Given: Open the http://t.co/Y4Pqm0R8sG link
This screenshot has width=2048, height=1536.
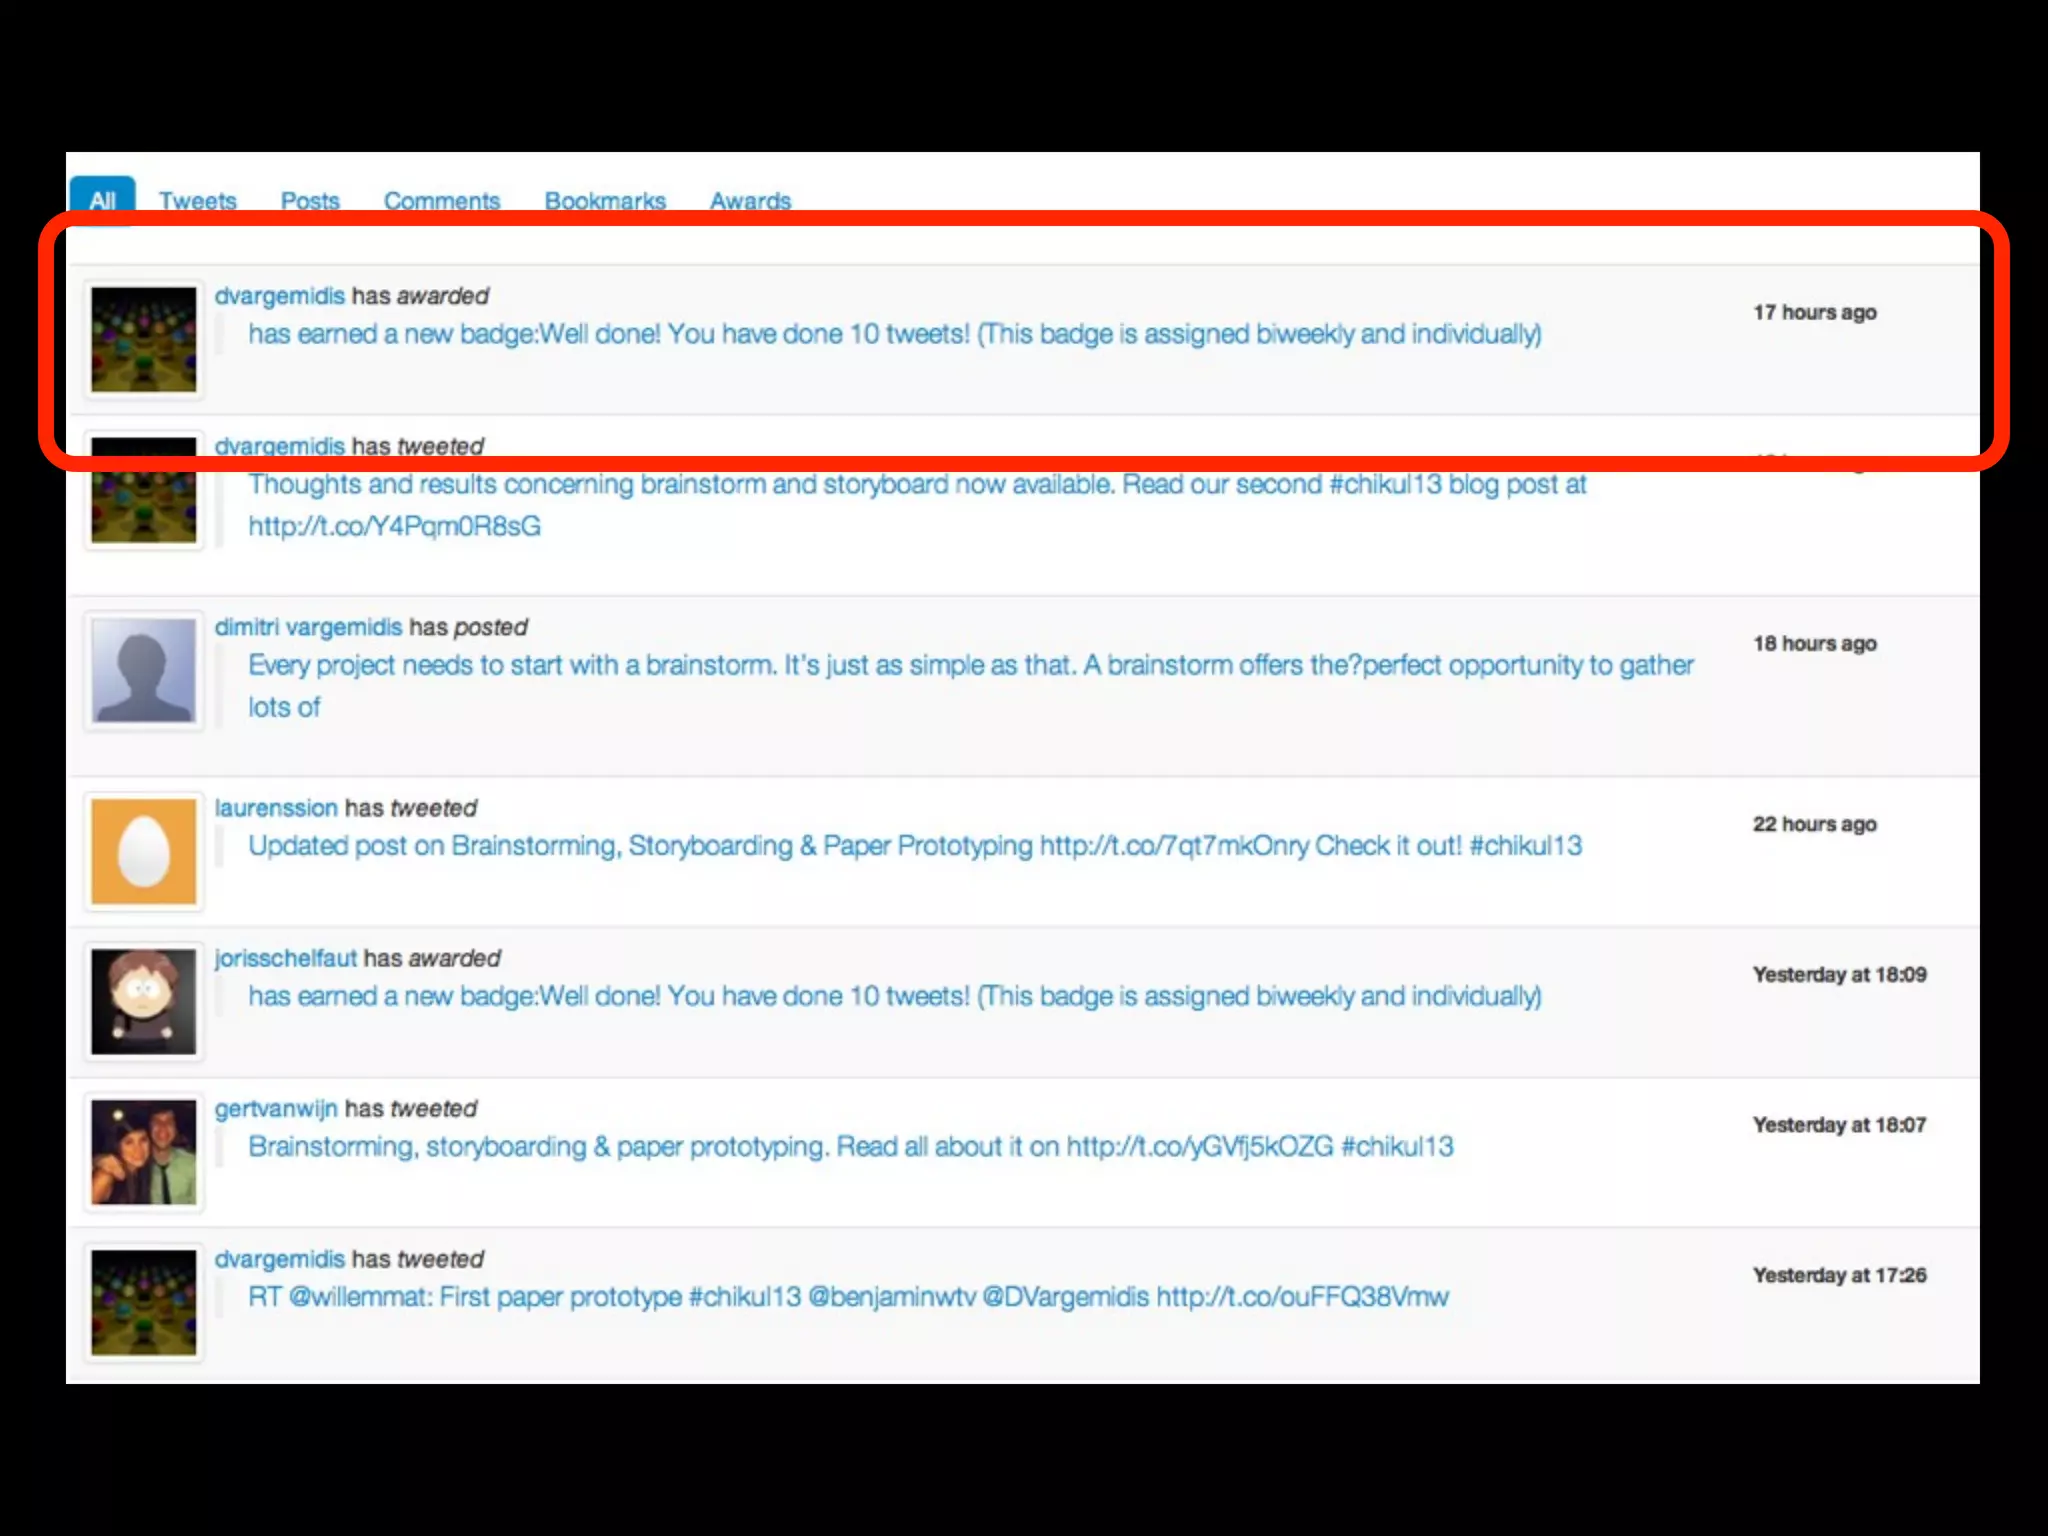Looking at the screenshot, I should pyautogui.click(x=395, y=526).
